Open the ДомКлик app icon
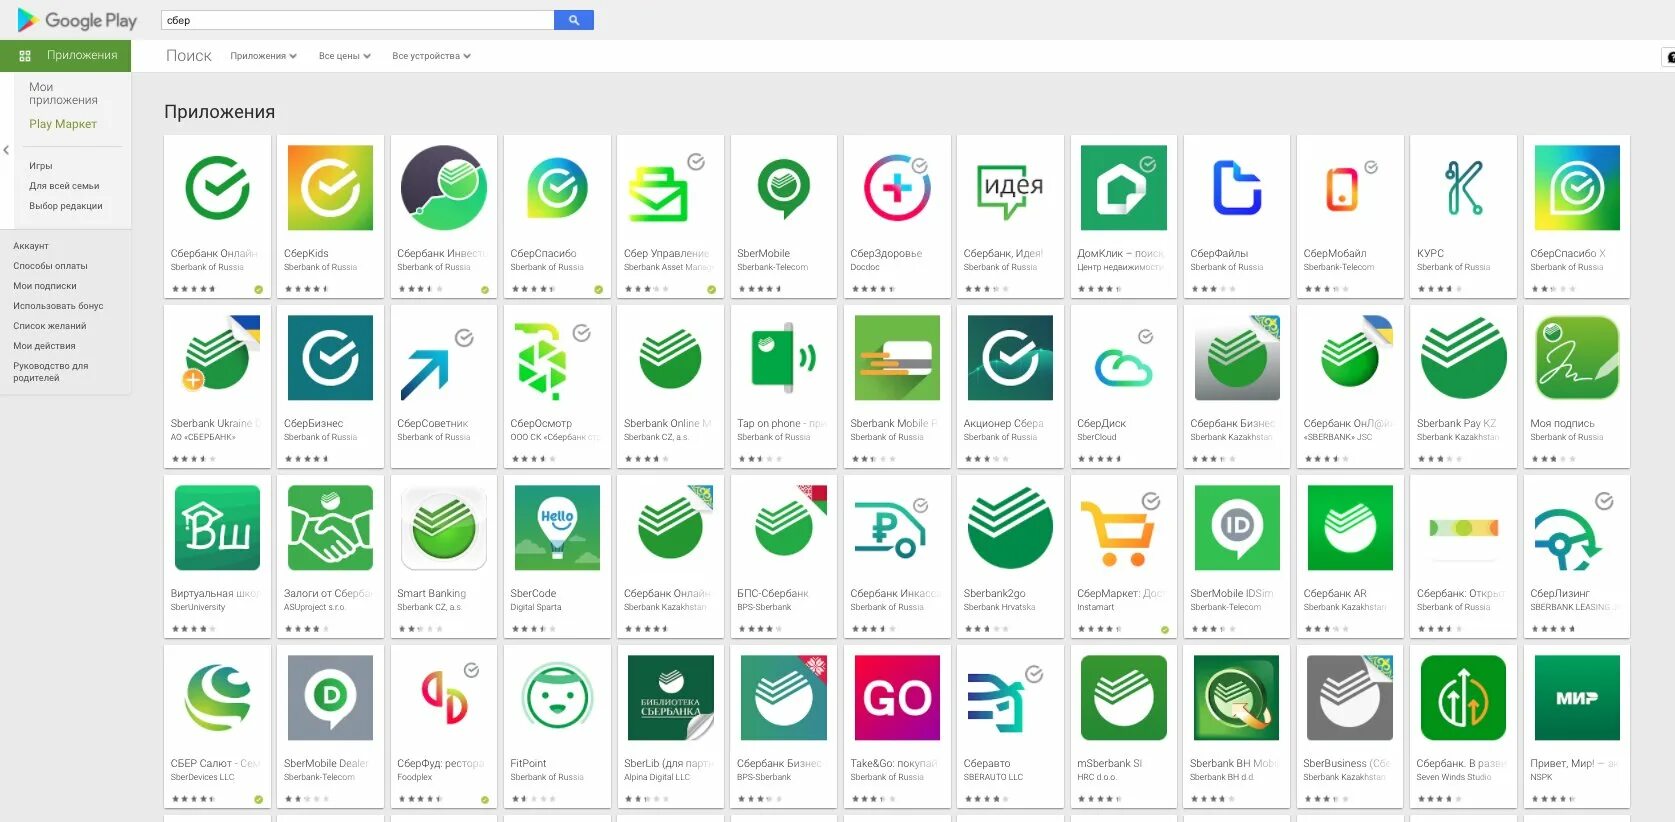The width and height of the screenshot is (1675, 822). pyautogui.click(x=1123, y=188)
